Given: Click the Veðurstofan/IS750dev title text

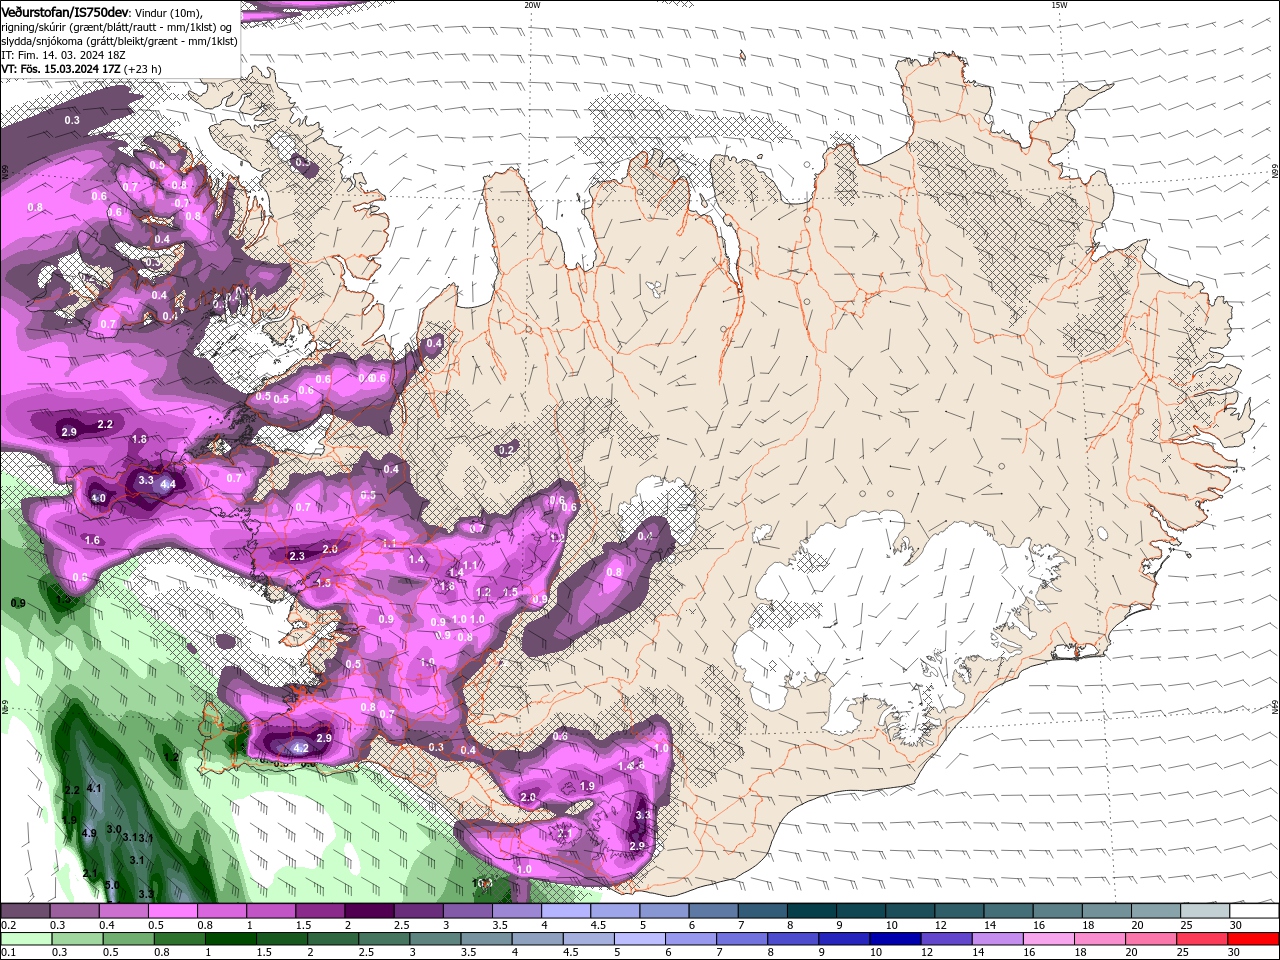Looking at the screenshot, I should (65, 11).
